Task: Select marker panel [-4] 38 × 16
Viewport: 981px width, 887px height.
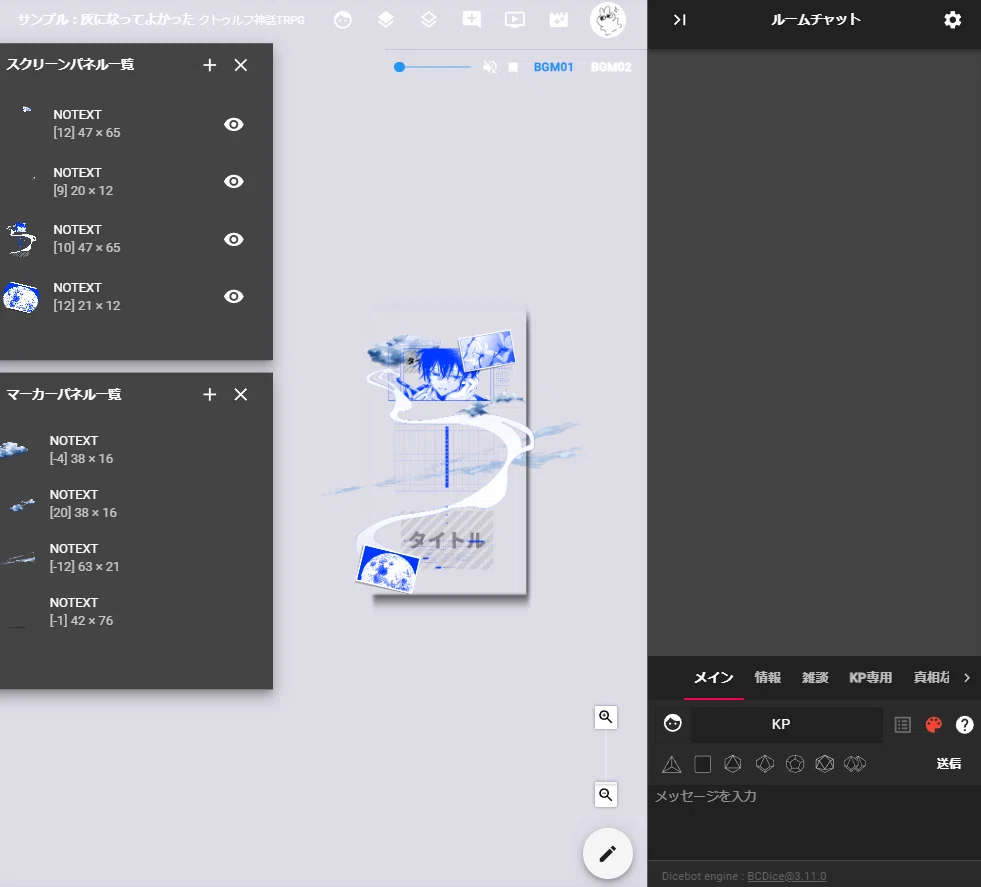Action: pyautogui.click(x=136, y=449)
